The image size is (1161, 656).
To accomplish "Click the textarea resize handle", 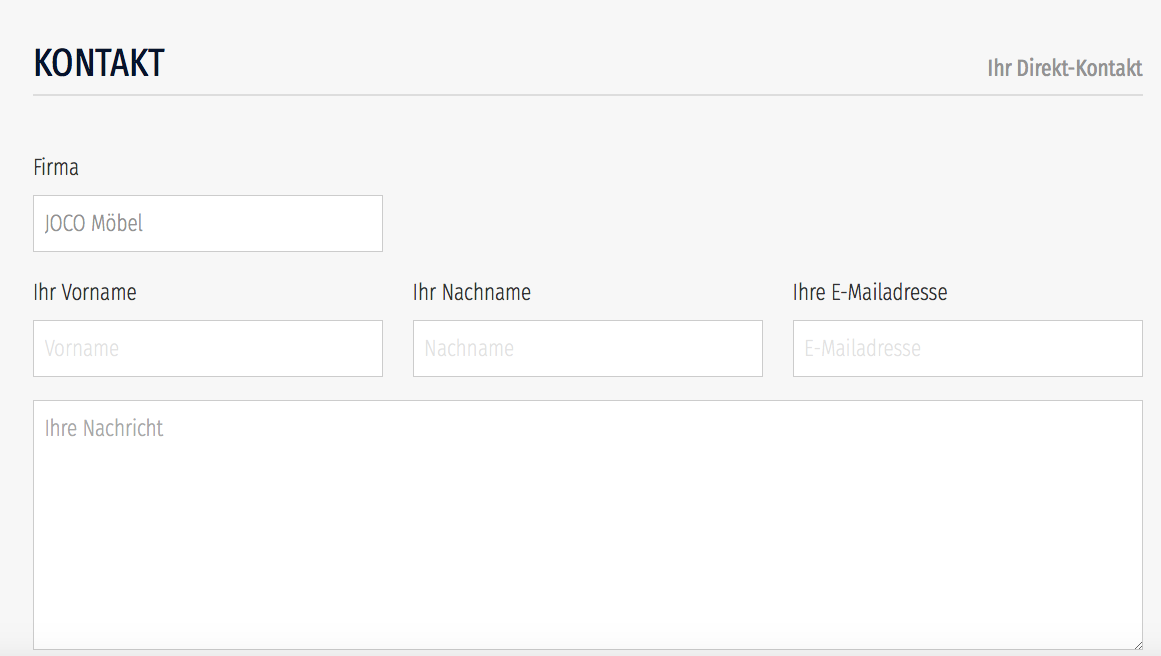I will point(1137,645).
